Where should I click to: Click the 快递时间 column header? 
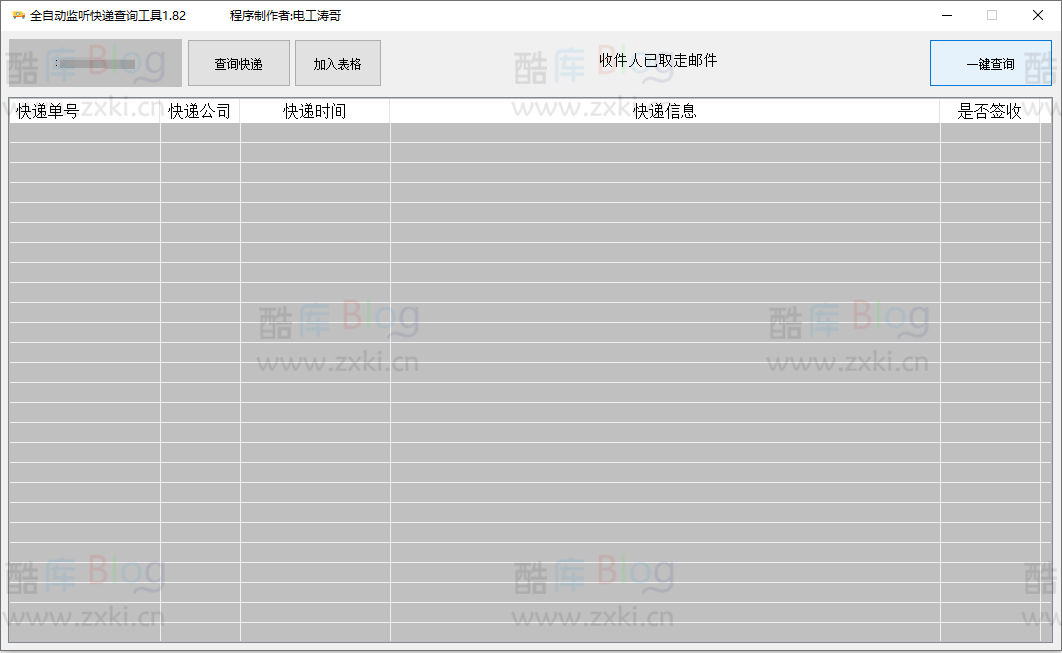(x=314, y=110)
